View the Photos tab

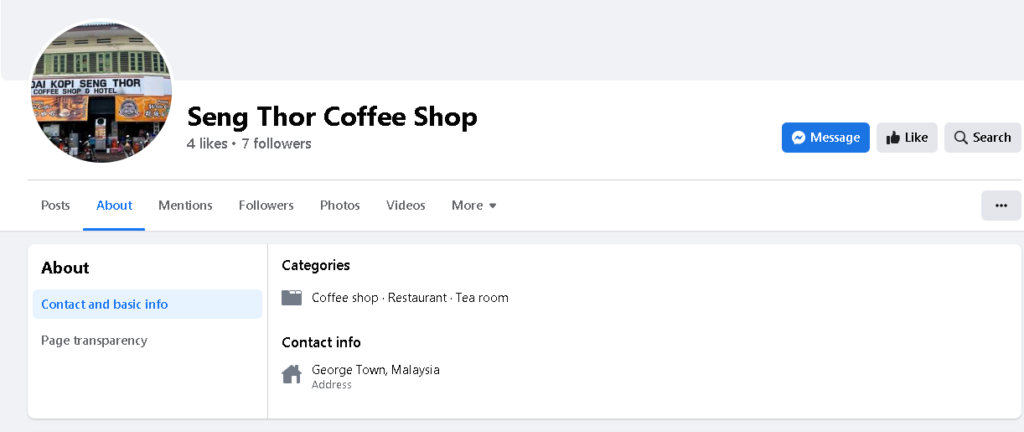[340, 206]
